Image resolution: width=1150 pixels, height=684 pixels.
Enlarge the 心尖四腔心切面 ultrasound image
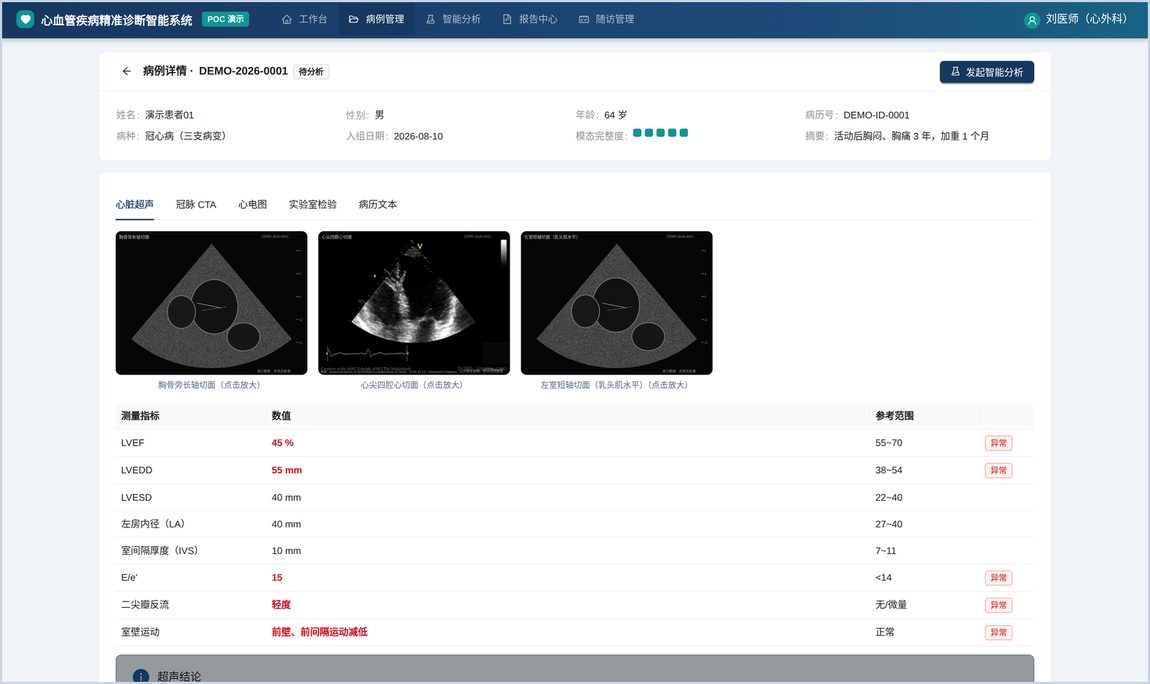414,303
